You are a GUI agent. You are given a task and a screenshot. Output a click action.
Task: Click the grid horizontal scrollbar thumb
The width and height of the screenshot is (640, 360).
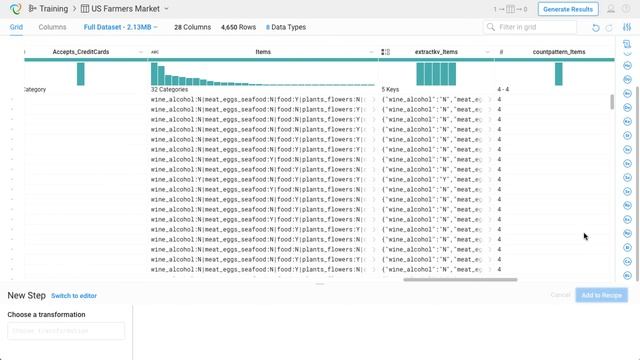tap(460, 280)
